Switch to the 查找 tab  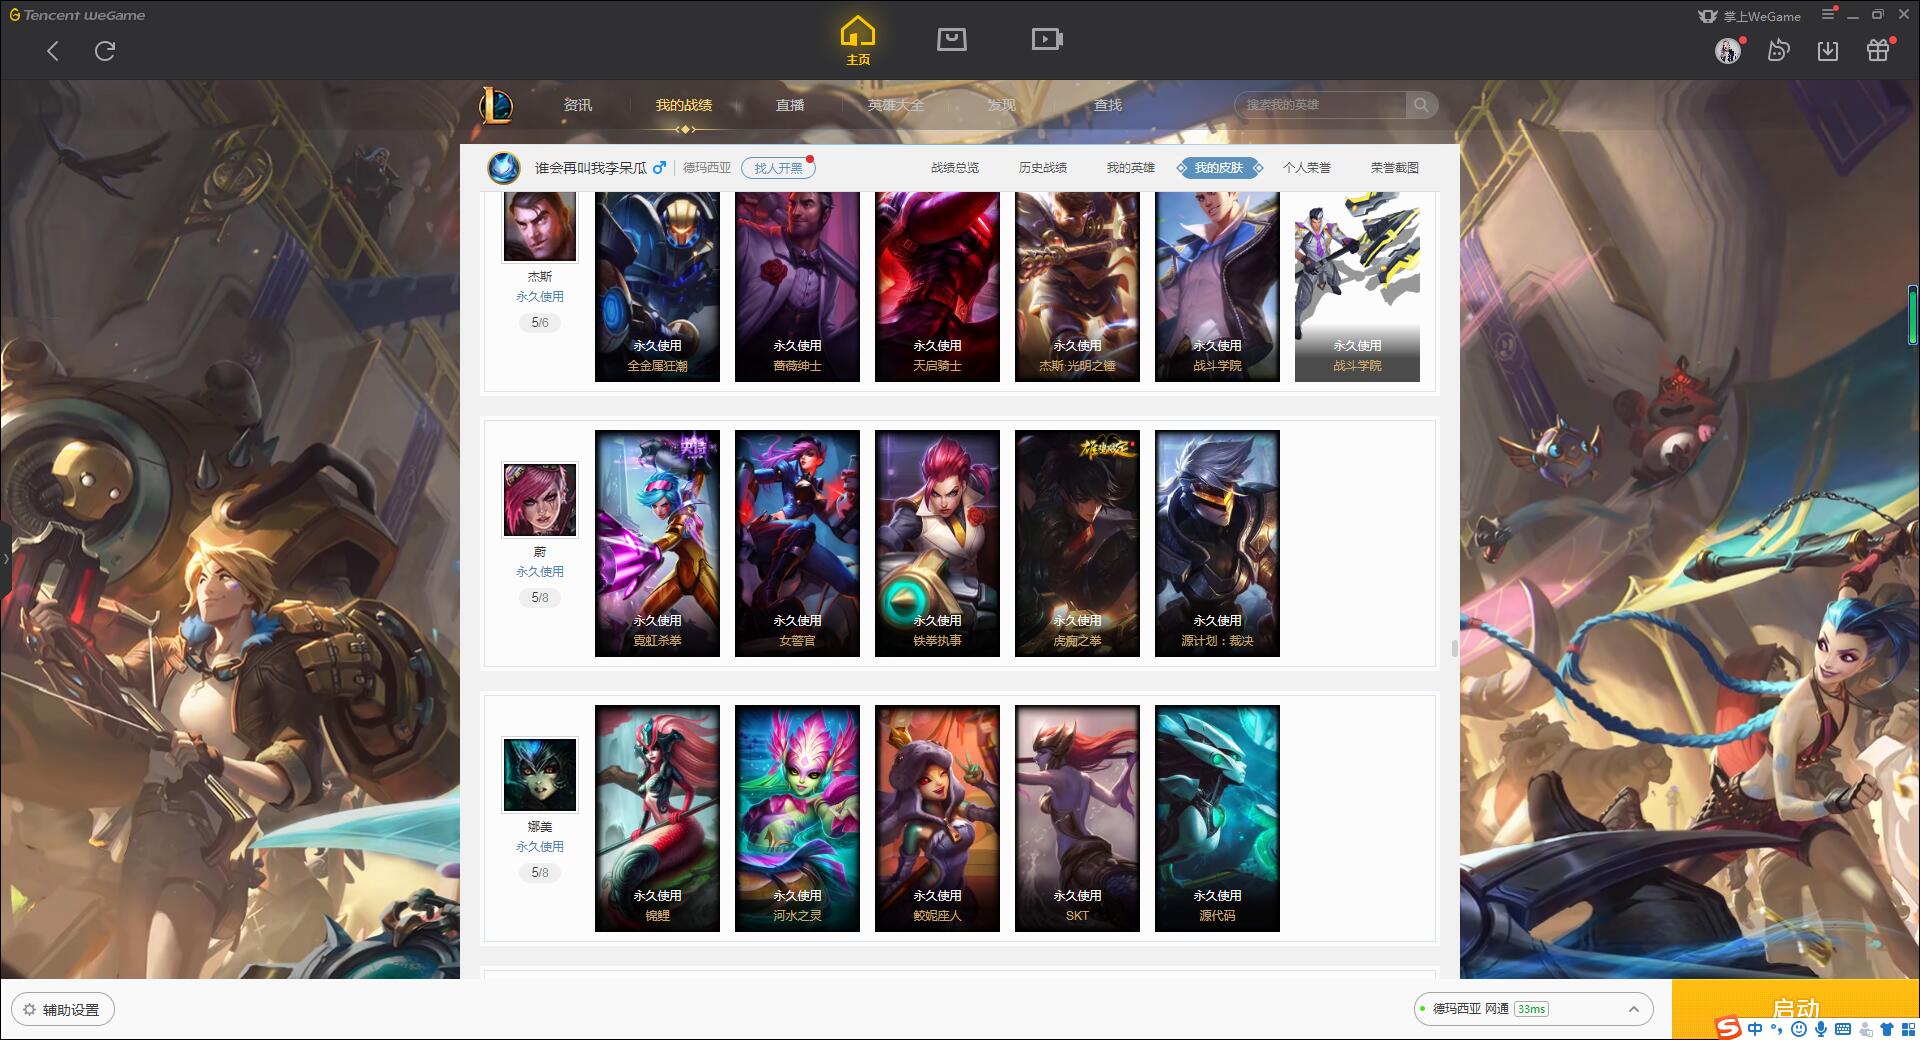pyautogui.click(x=1108, y=105)
